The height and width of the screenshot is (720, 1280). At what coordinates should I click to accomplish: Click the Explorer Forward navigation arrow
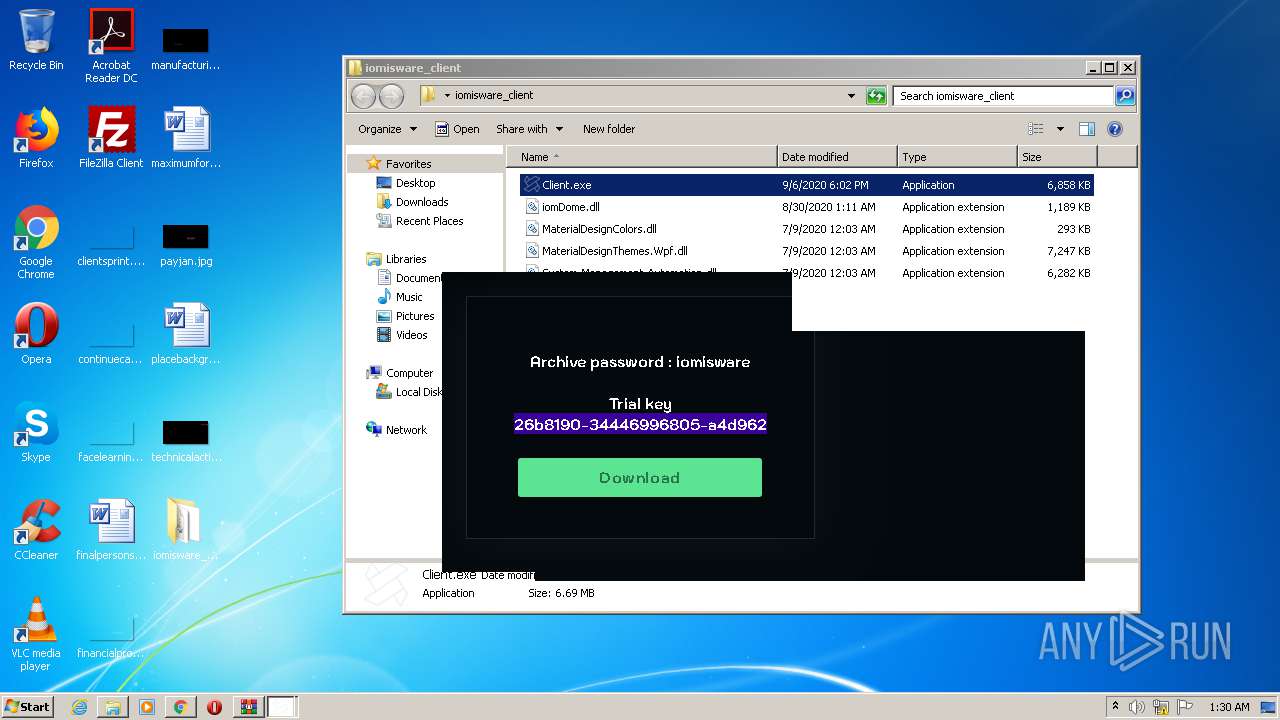pyautogui.click(x=391, y=96)
